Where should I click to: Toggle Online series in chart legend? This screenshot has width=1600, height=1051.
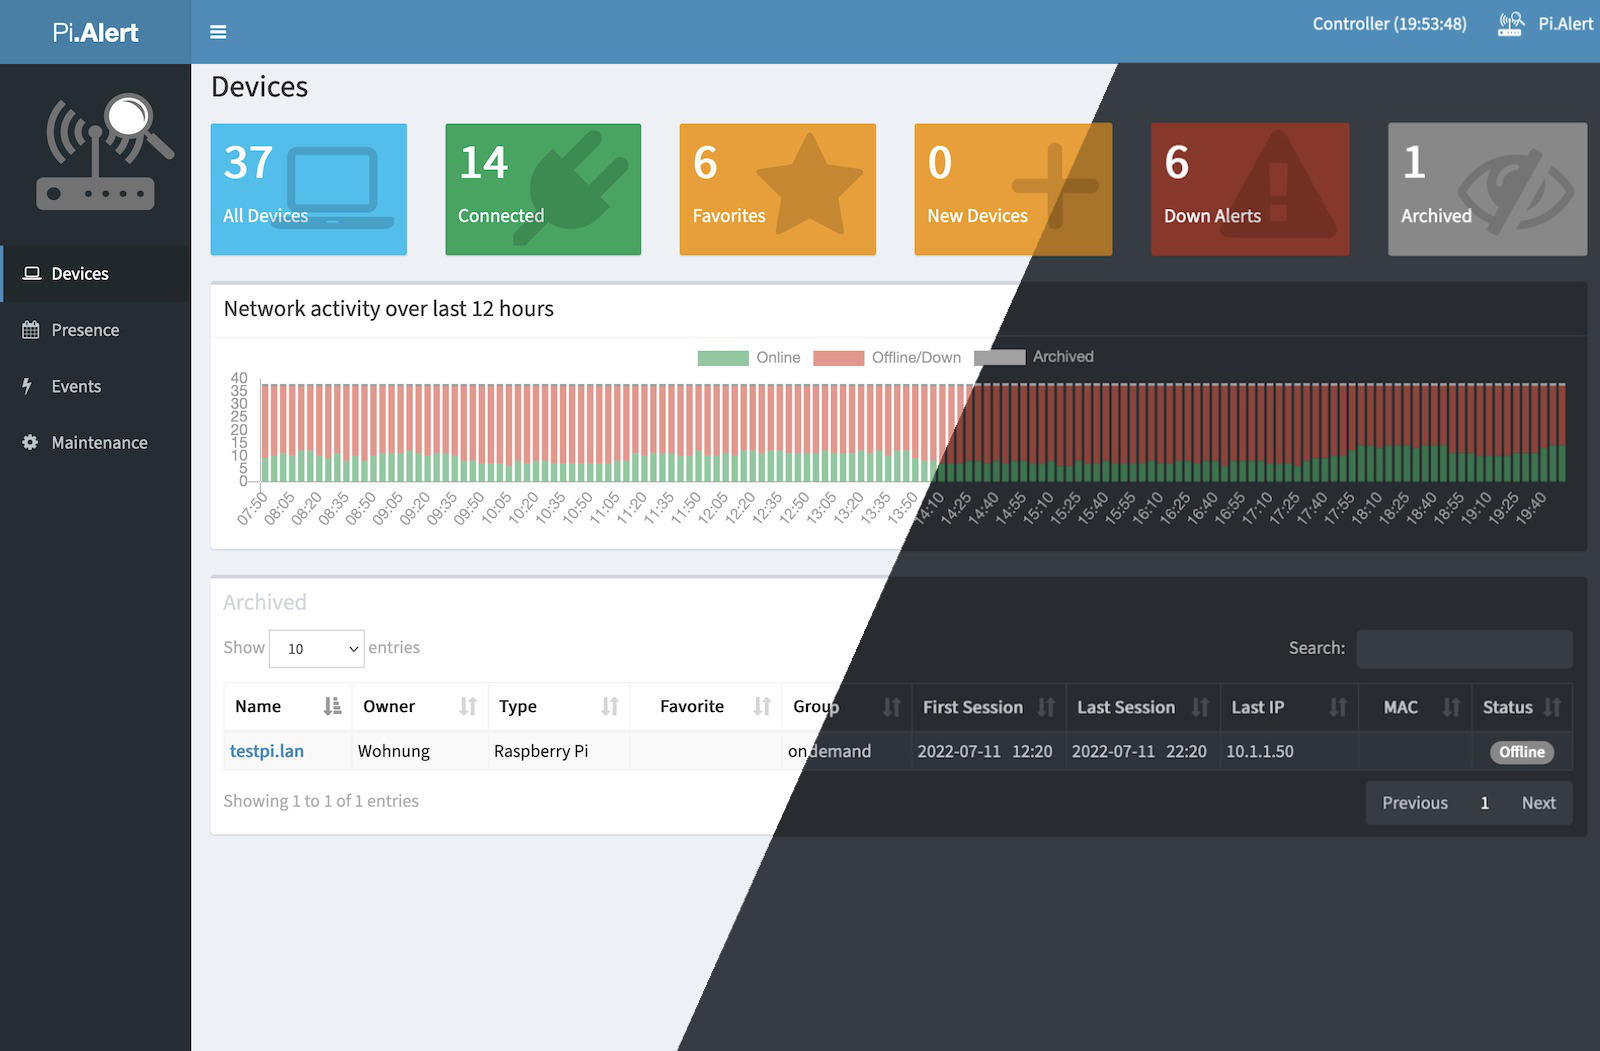pyautogui.click(x=749, y=358)
